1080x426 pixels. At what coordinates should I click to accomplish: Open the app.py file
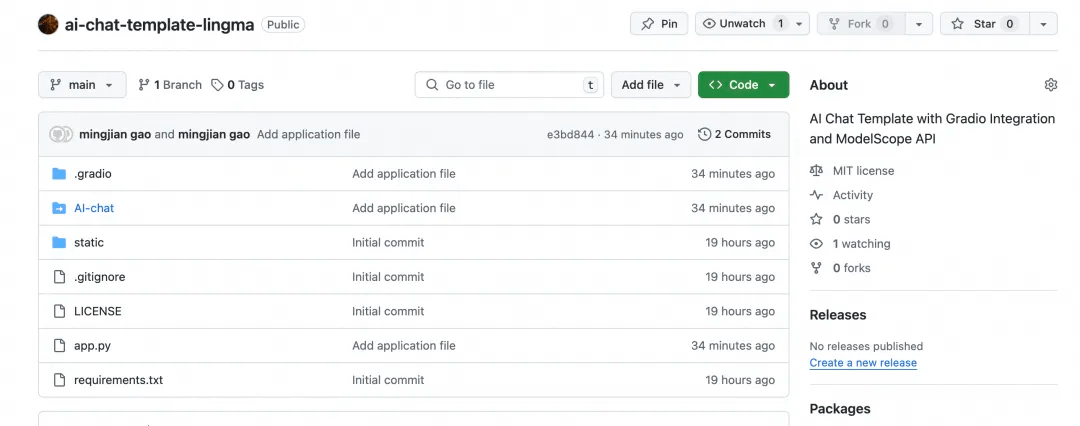92,346
